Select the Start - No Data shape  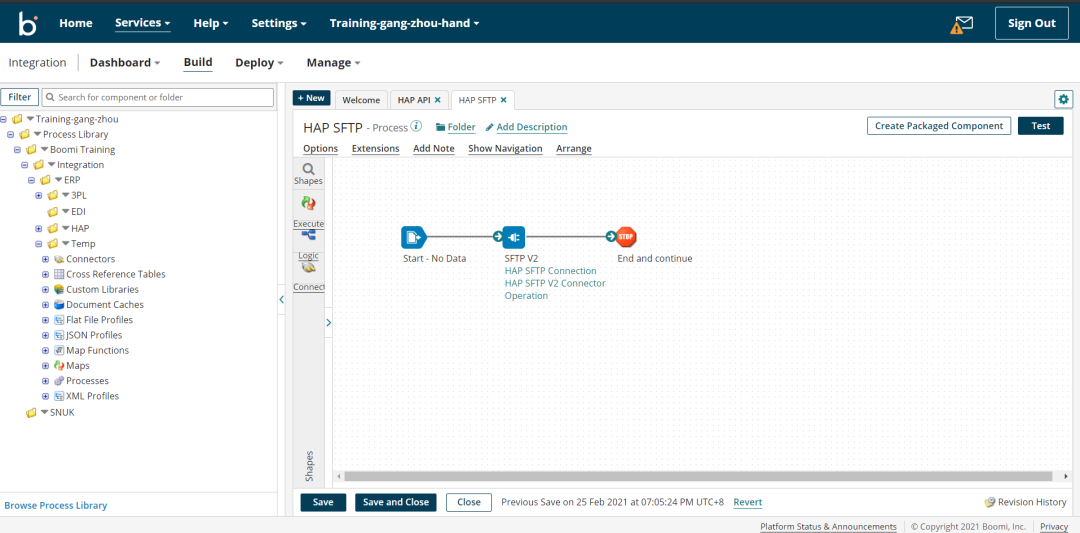click(x=413, y=238)
